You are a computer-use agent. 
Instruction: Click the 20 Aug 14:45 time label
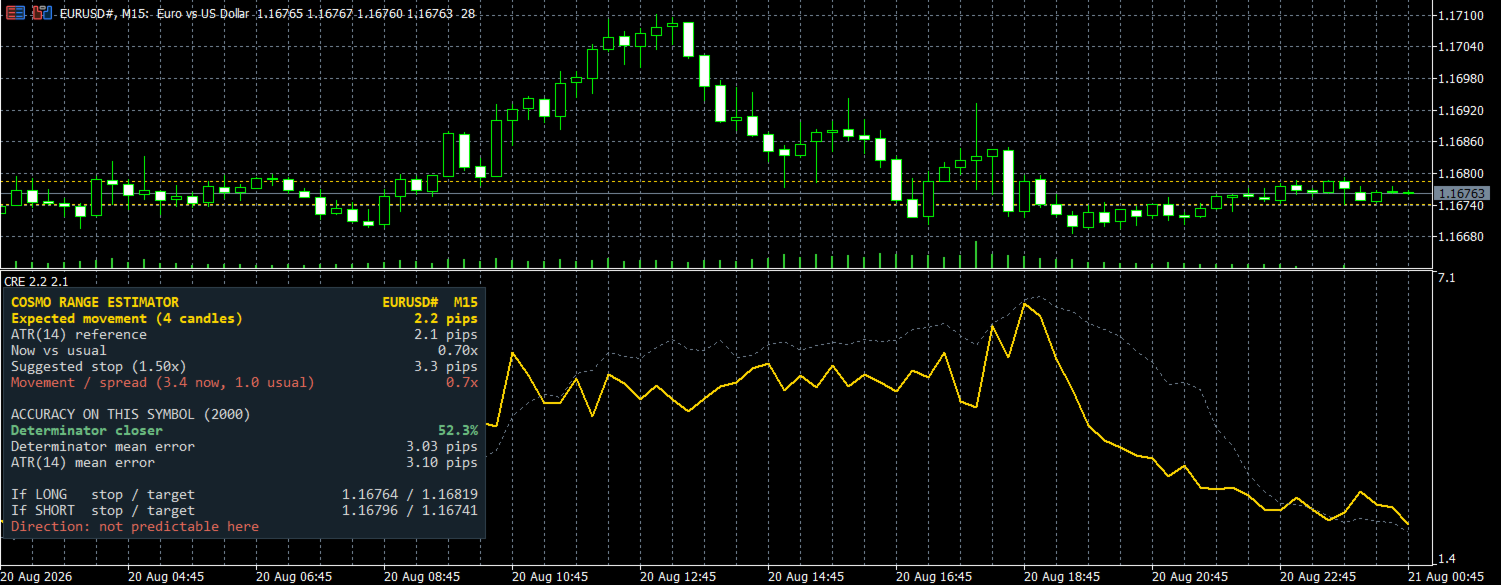point(806,577)
